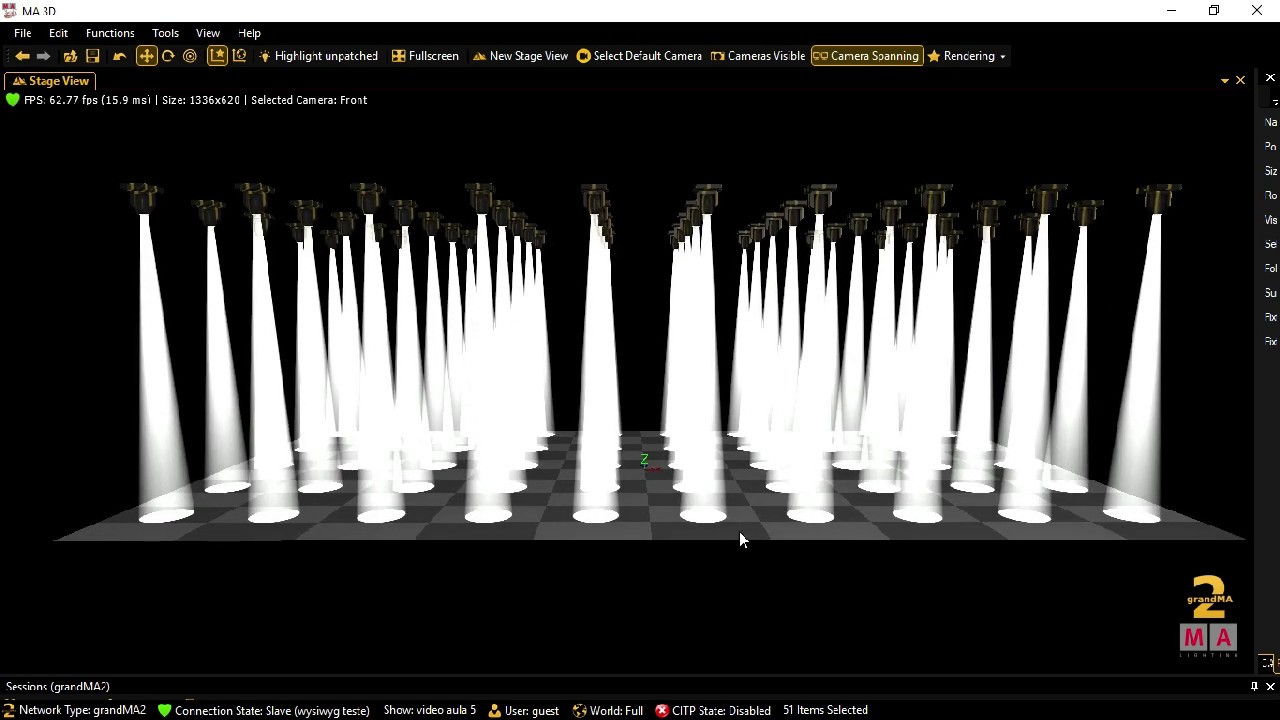Select the rotate camera tool
Screen dimensions: 1280x720
[x=168, y=56]
